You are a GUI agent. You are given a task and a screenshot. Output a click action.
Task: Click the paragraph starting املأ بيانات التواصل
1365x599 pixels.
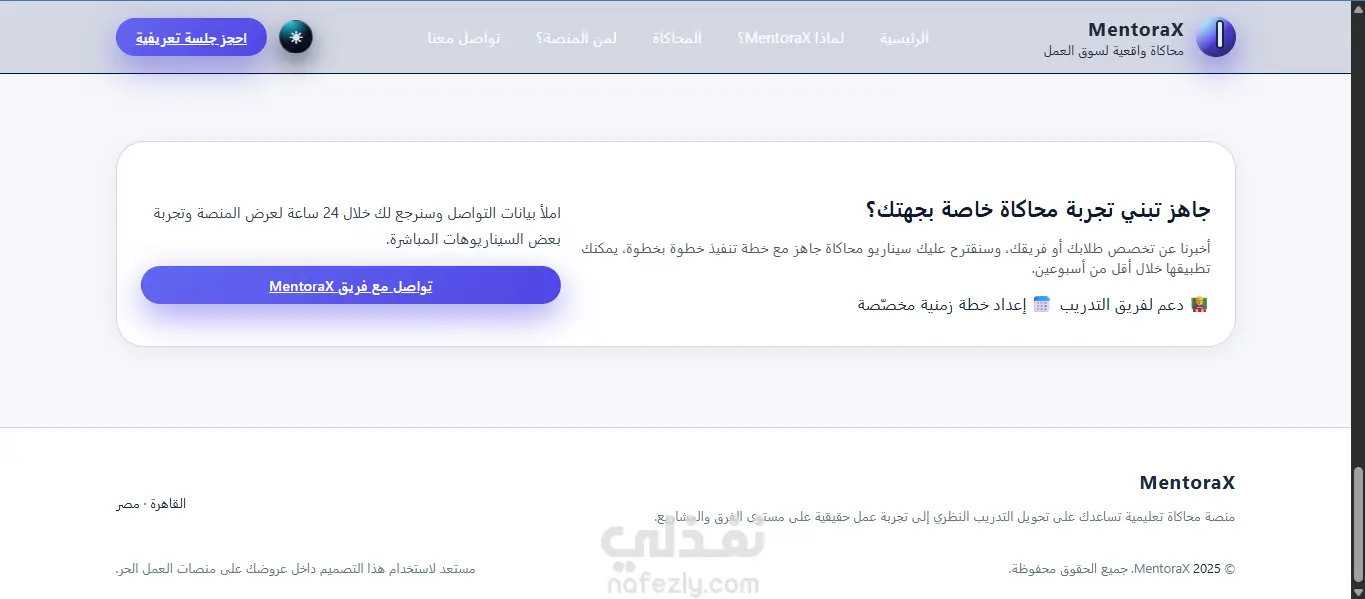click(357, 226)
